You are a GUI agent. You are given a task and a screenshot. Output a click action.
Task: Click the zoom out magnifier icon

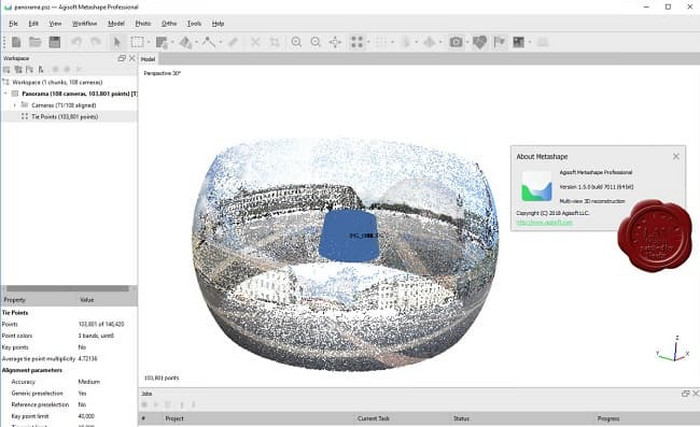click(316, 42)
